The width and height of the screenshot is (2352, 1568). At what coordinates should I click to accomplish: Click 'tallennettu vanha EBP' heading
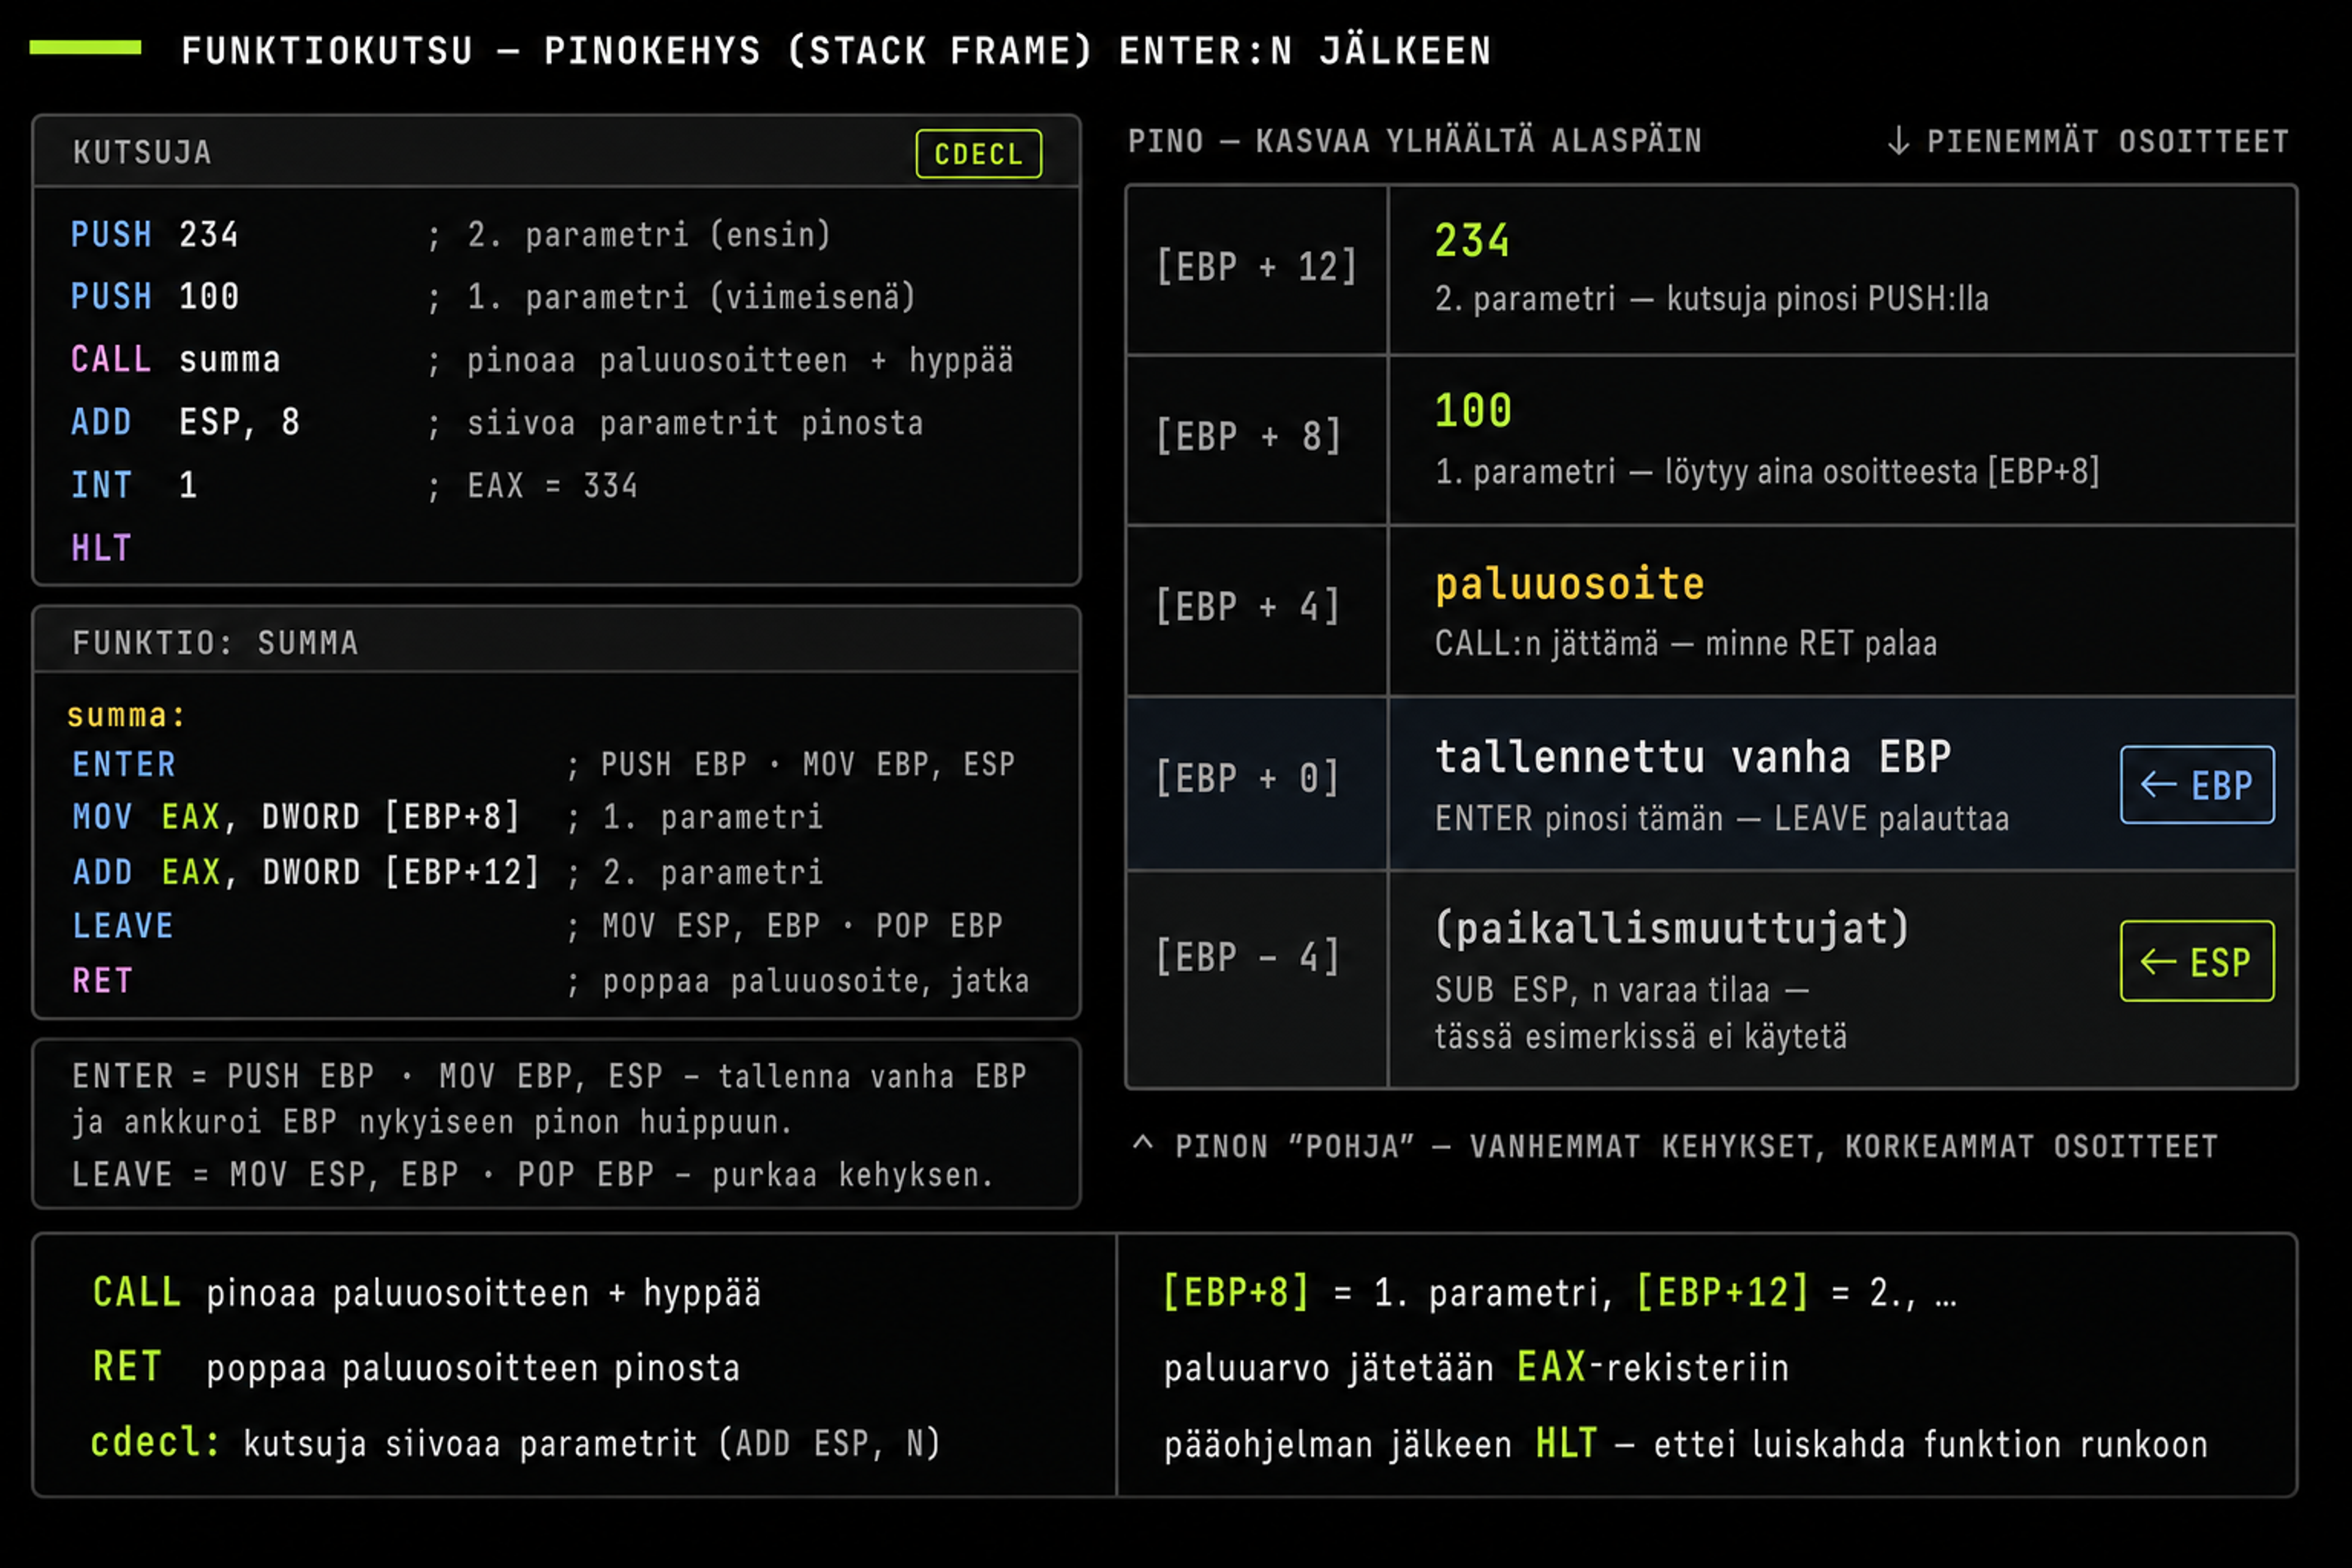(x=1693, y=758)
